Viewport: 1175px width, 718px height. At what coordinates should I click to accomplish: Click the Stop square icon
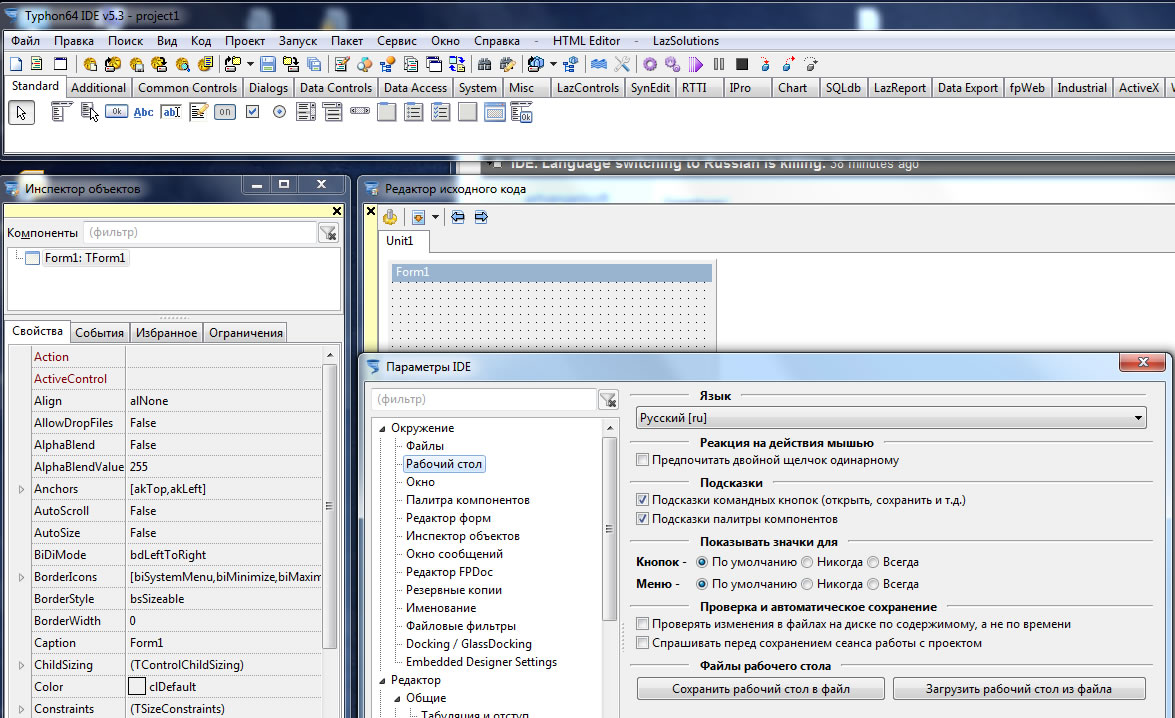[x=742, y=64]
